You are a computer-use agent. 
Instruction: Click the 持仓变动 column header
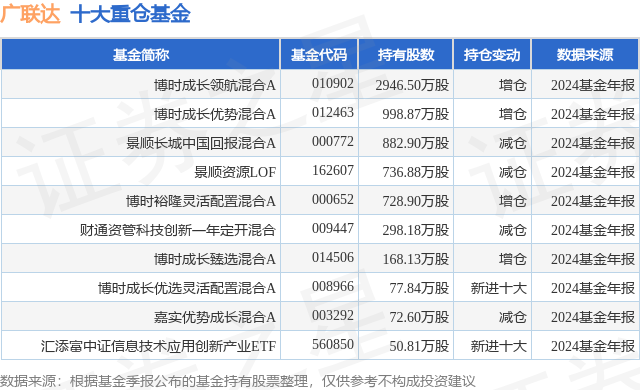pos(492,55)
